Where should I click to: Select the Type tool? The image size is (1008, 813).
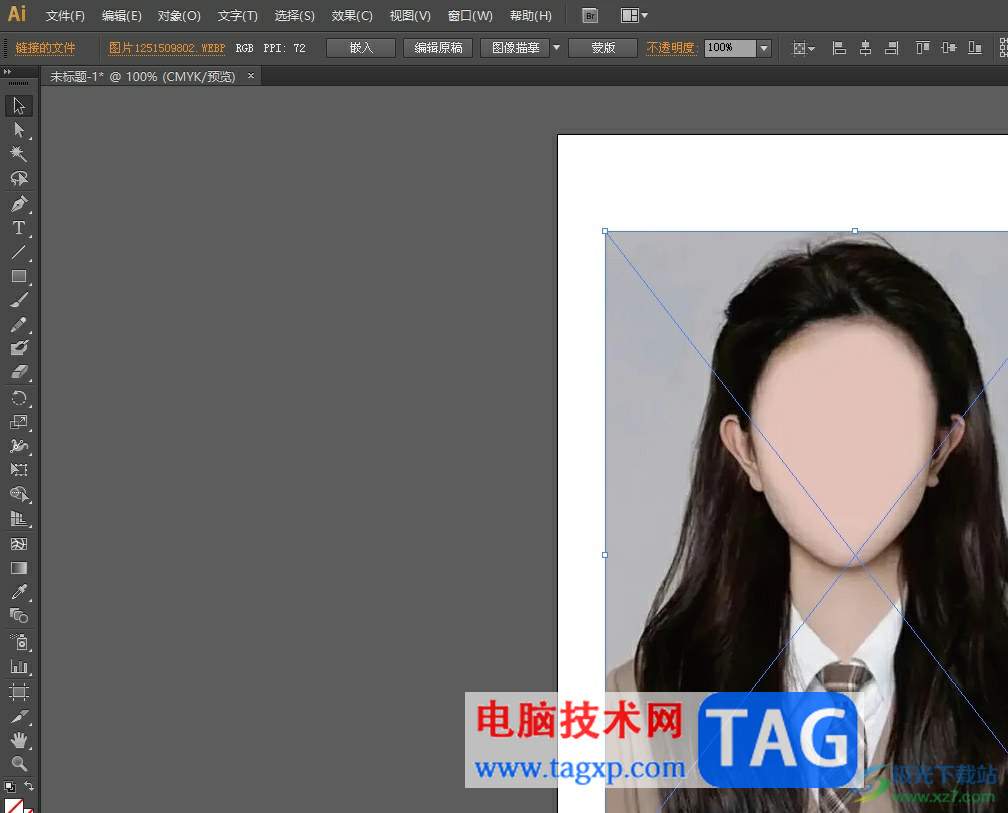tap(19, 228)
